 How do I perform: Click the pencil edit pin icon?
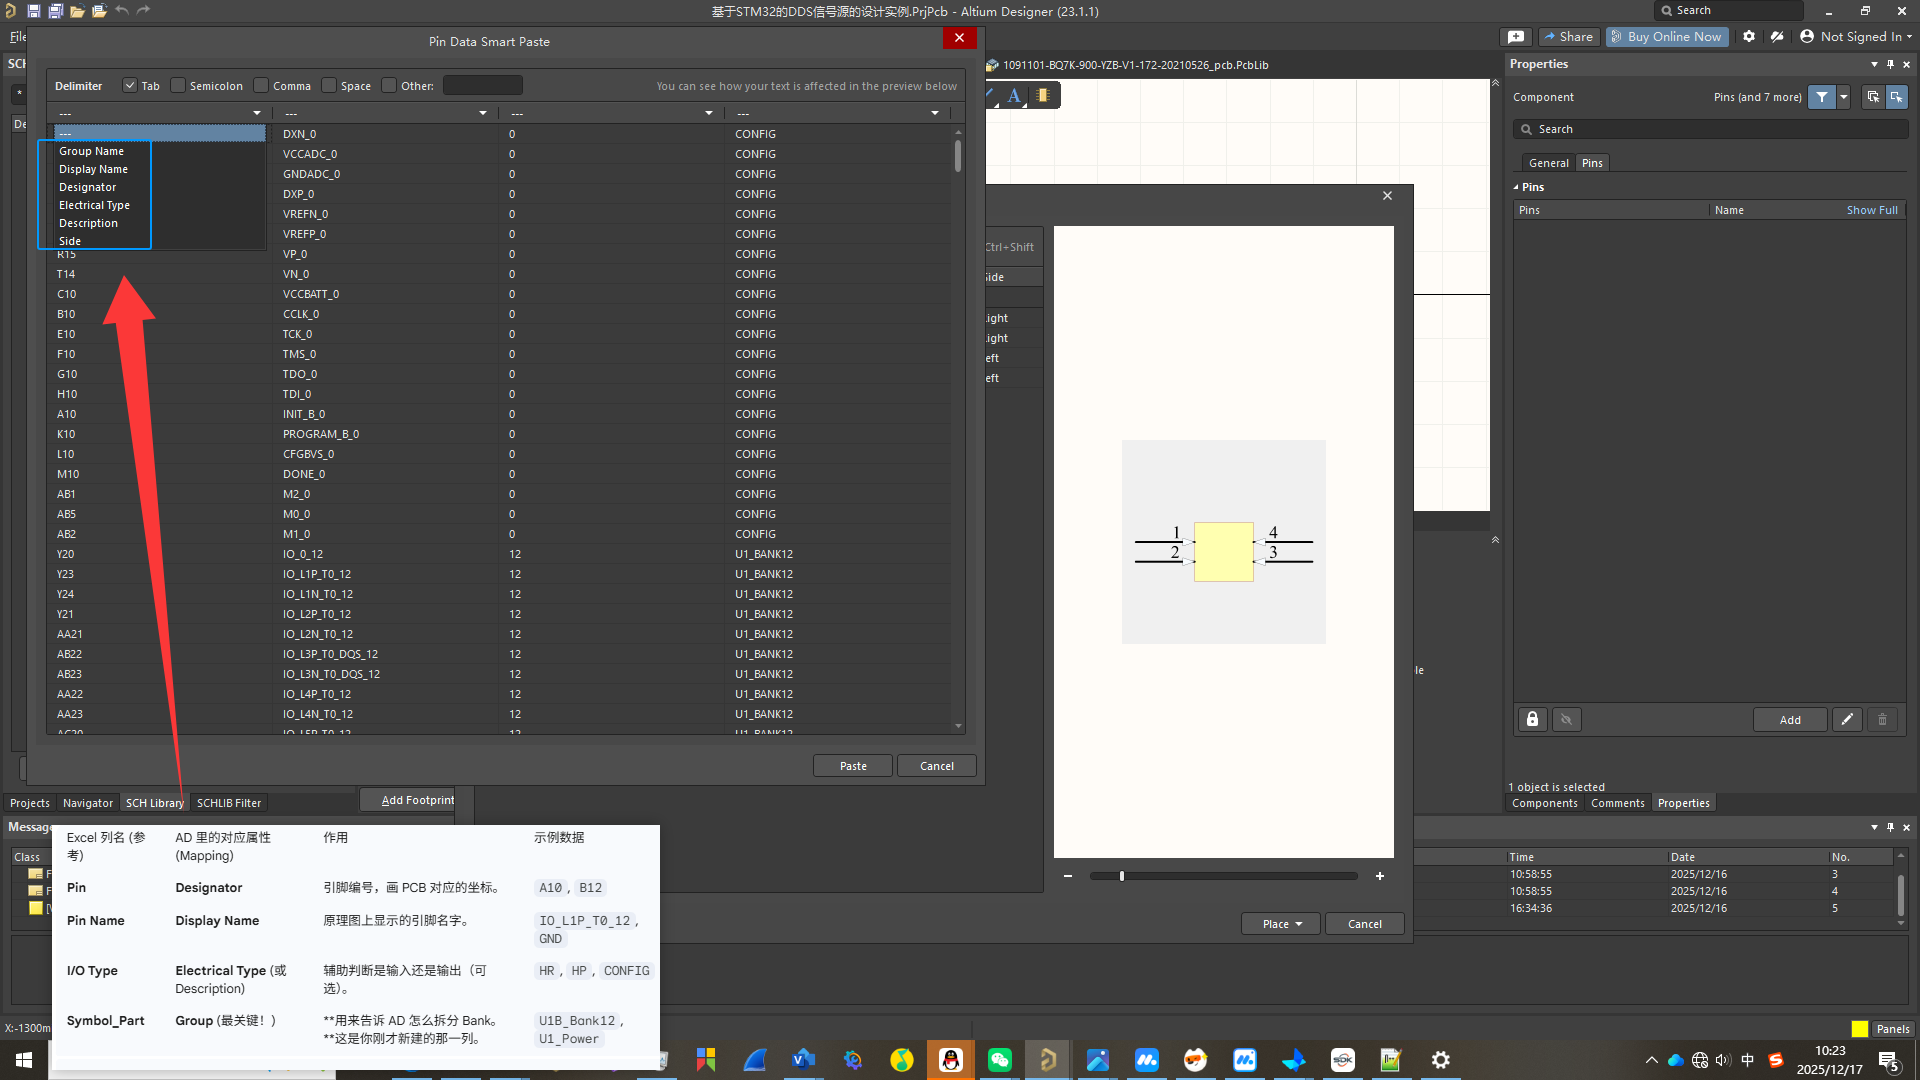coord(1847,720)
